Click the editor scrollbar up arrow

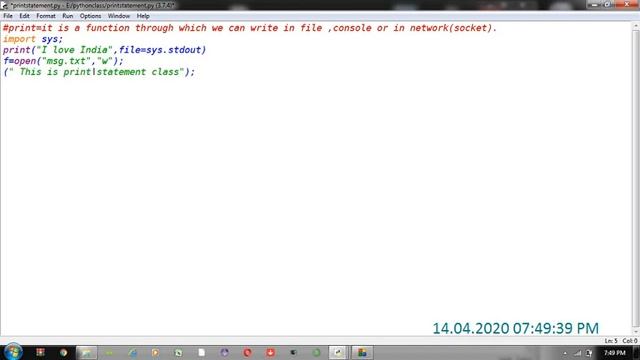[636, 26]
